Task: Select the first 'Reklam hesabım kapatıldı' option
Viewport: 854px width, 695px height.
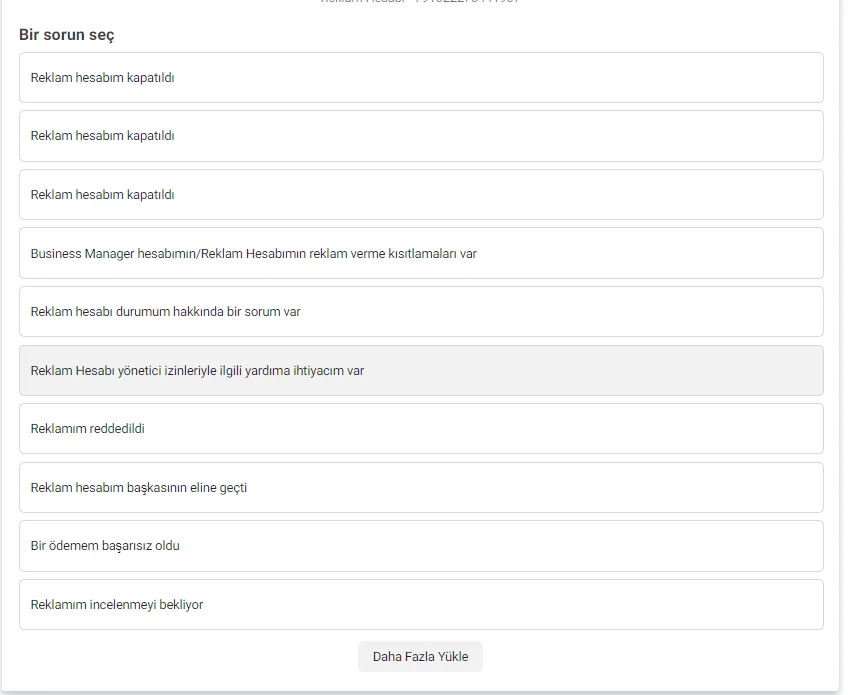Action: click(420, 78)
